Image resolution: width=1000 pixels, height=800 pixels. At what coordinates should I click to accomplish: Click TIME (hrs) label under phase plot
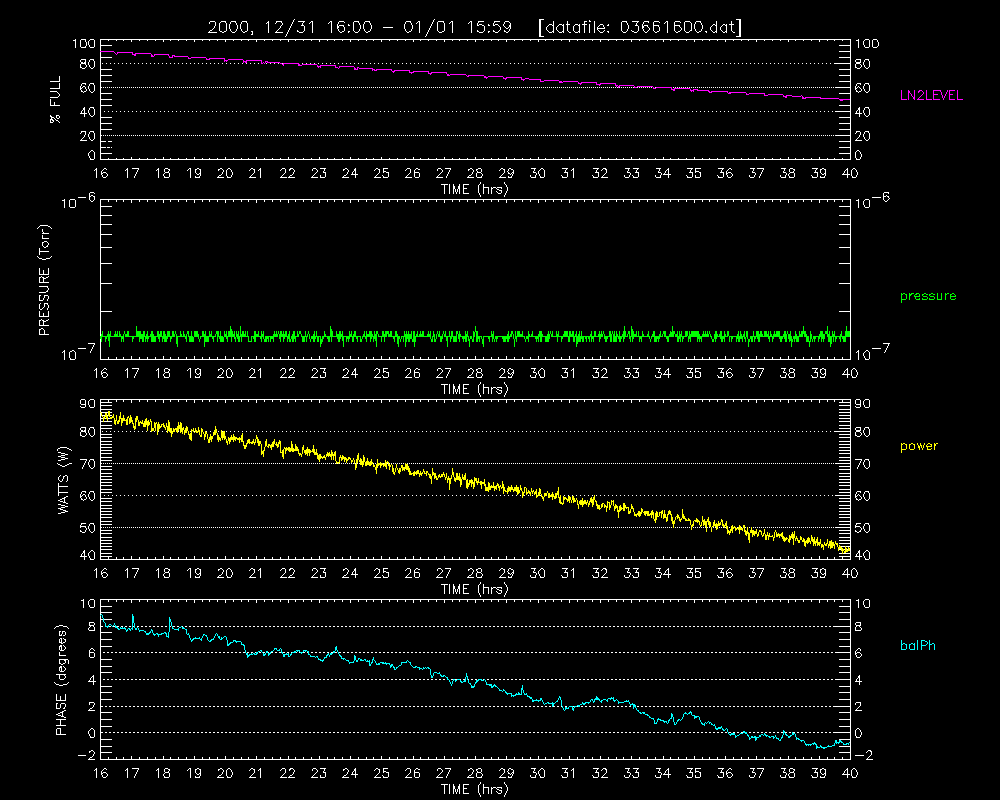point(474,789)
